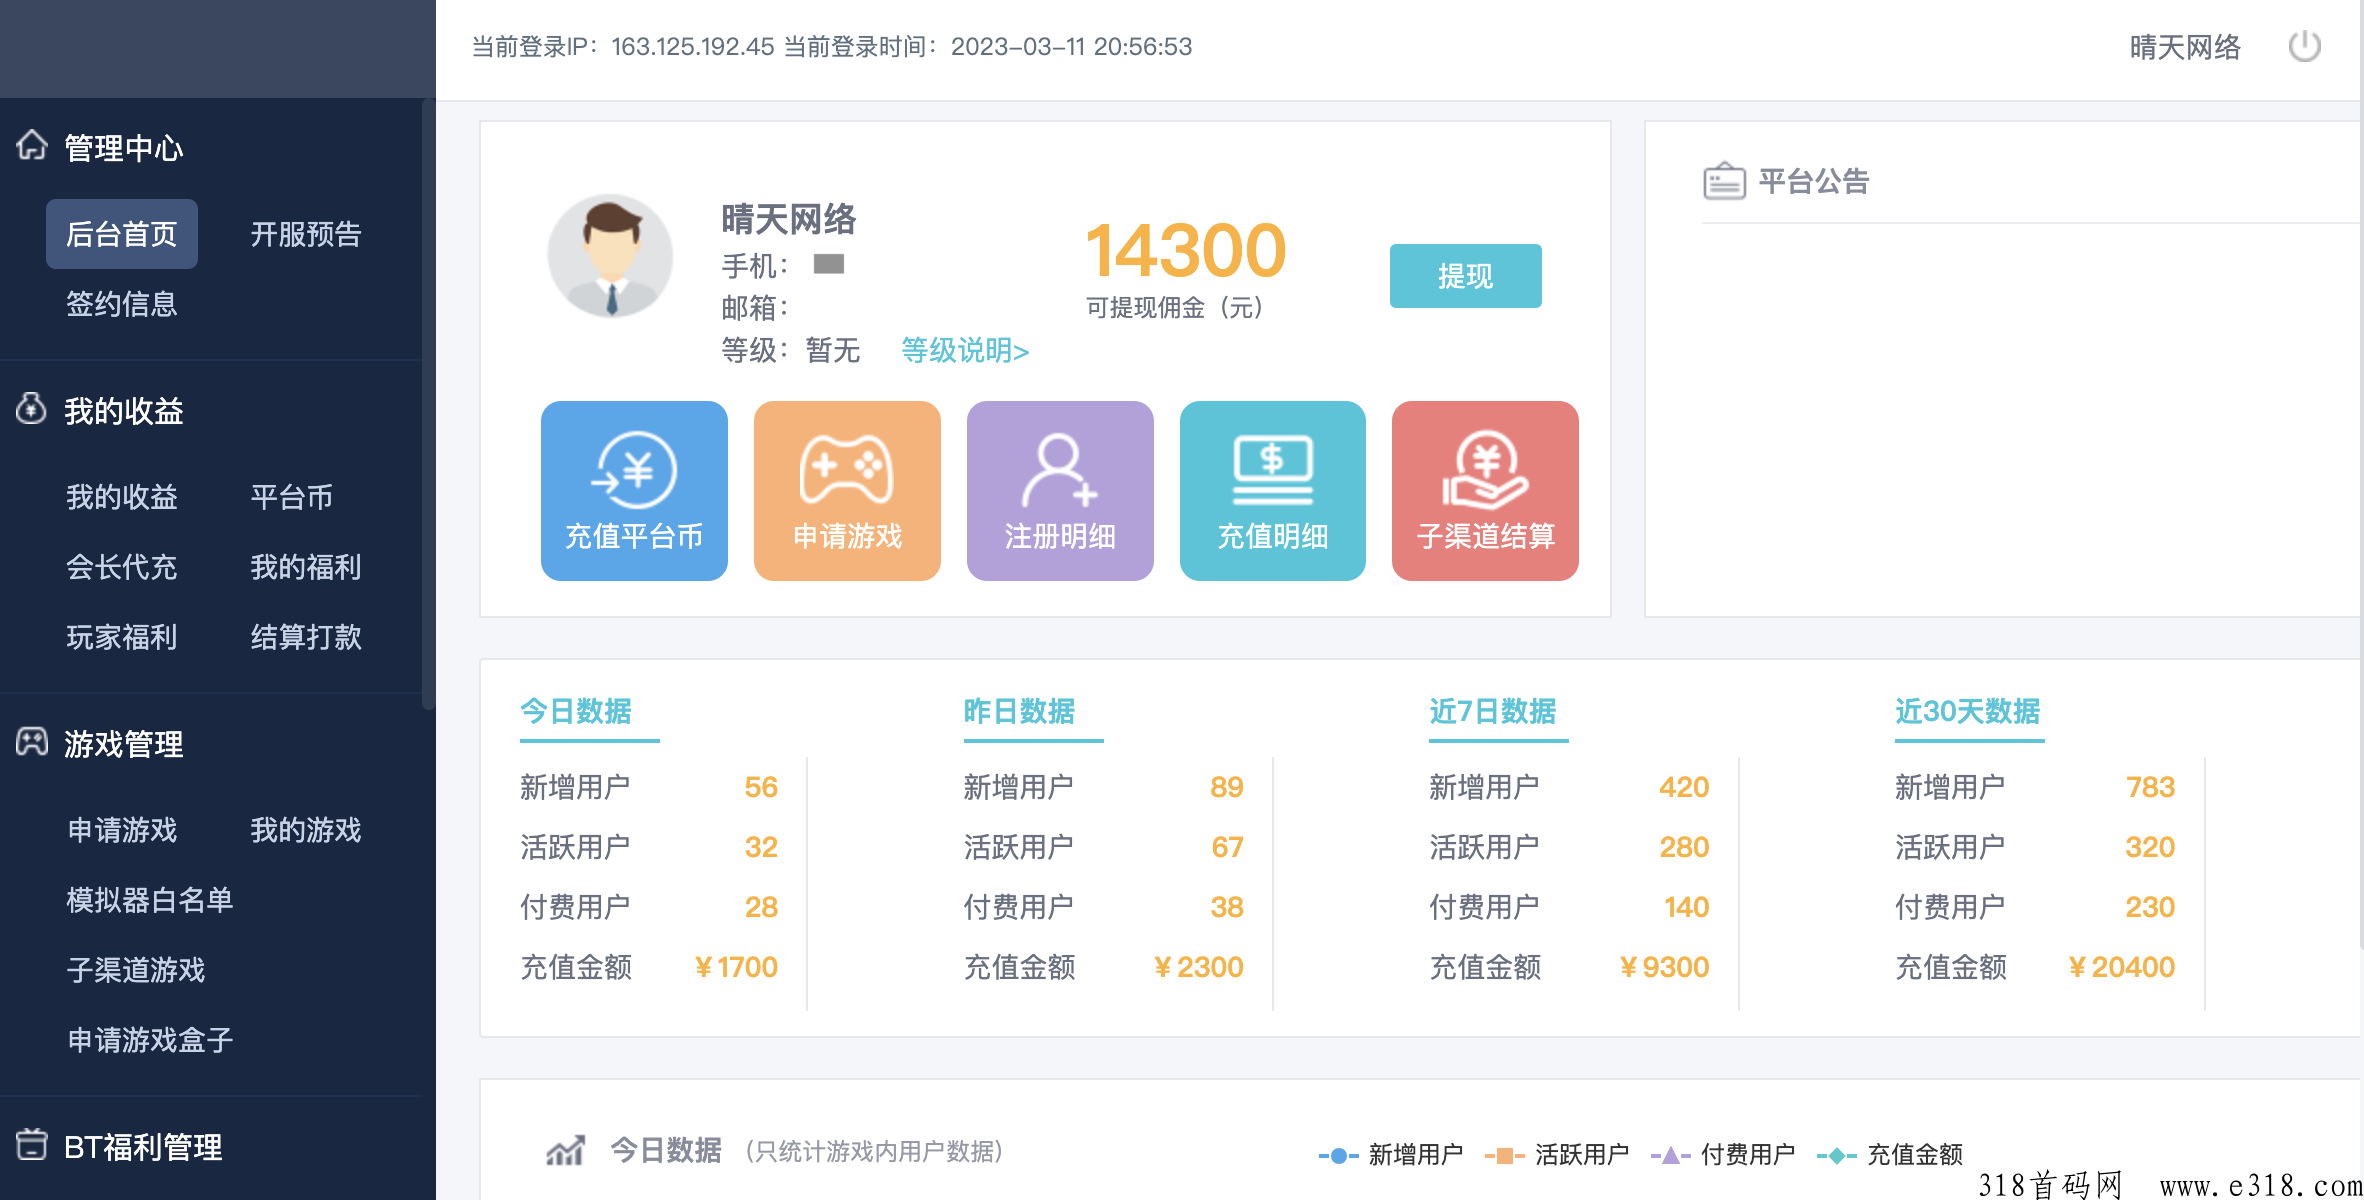The width and height of the screenshot is (2364, 1200).
Task: Click the sidebar vertical scrollbar
Action: click(429, 405)
